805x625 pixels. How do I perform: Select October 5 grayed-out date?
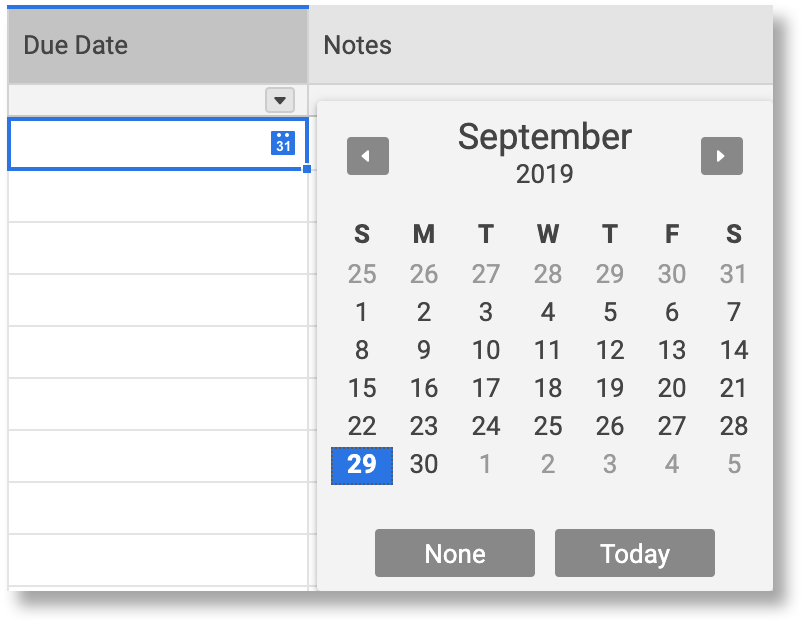734,464
